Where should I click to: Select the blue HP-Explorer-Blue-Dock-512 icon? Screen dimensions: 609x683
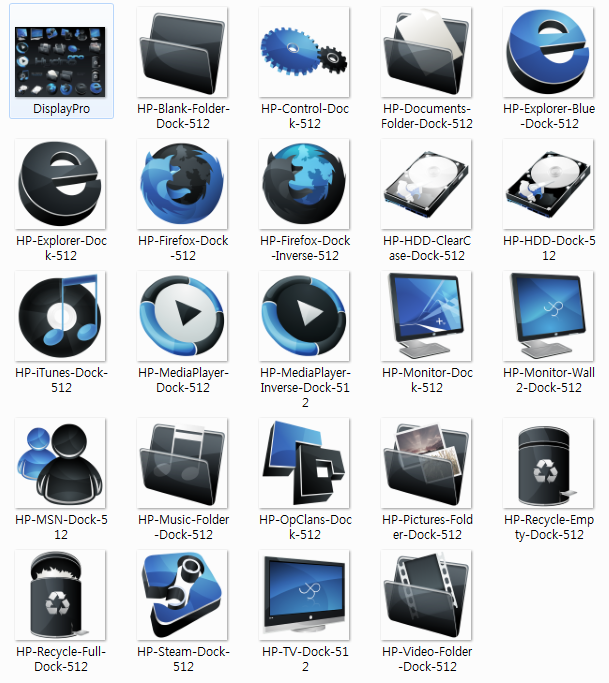(x=548, y=52)
